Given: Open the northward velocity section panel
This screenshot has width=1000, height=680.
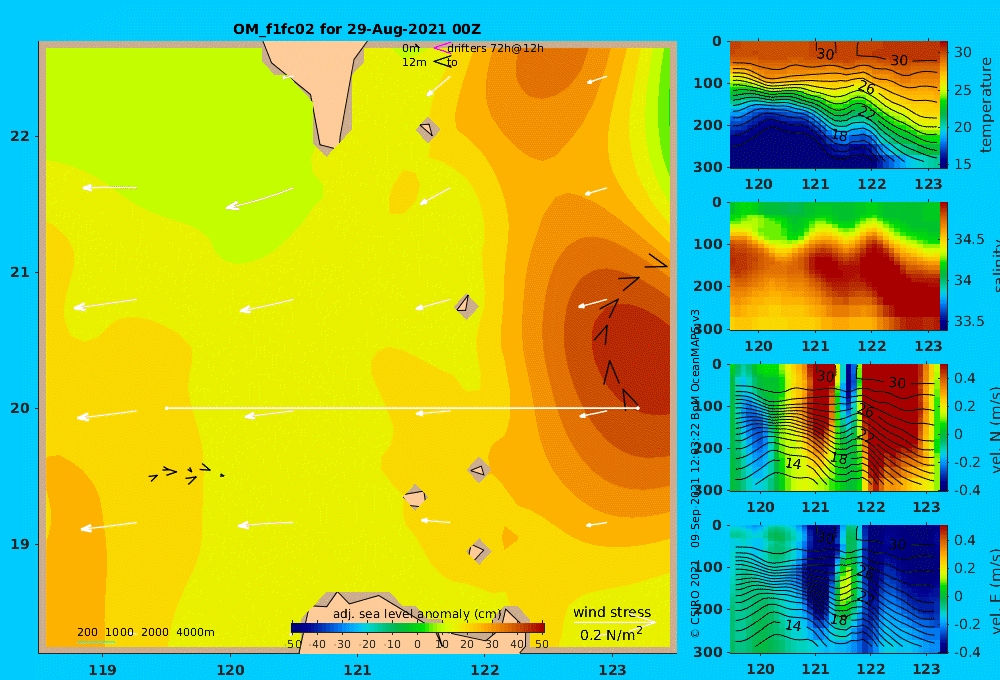Looking at the screenshot, I should (834, 427).
